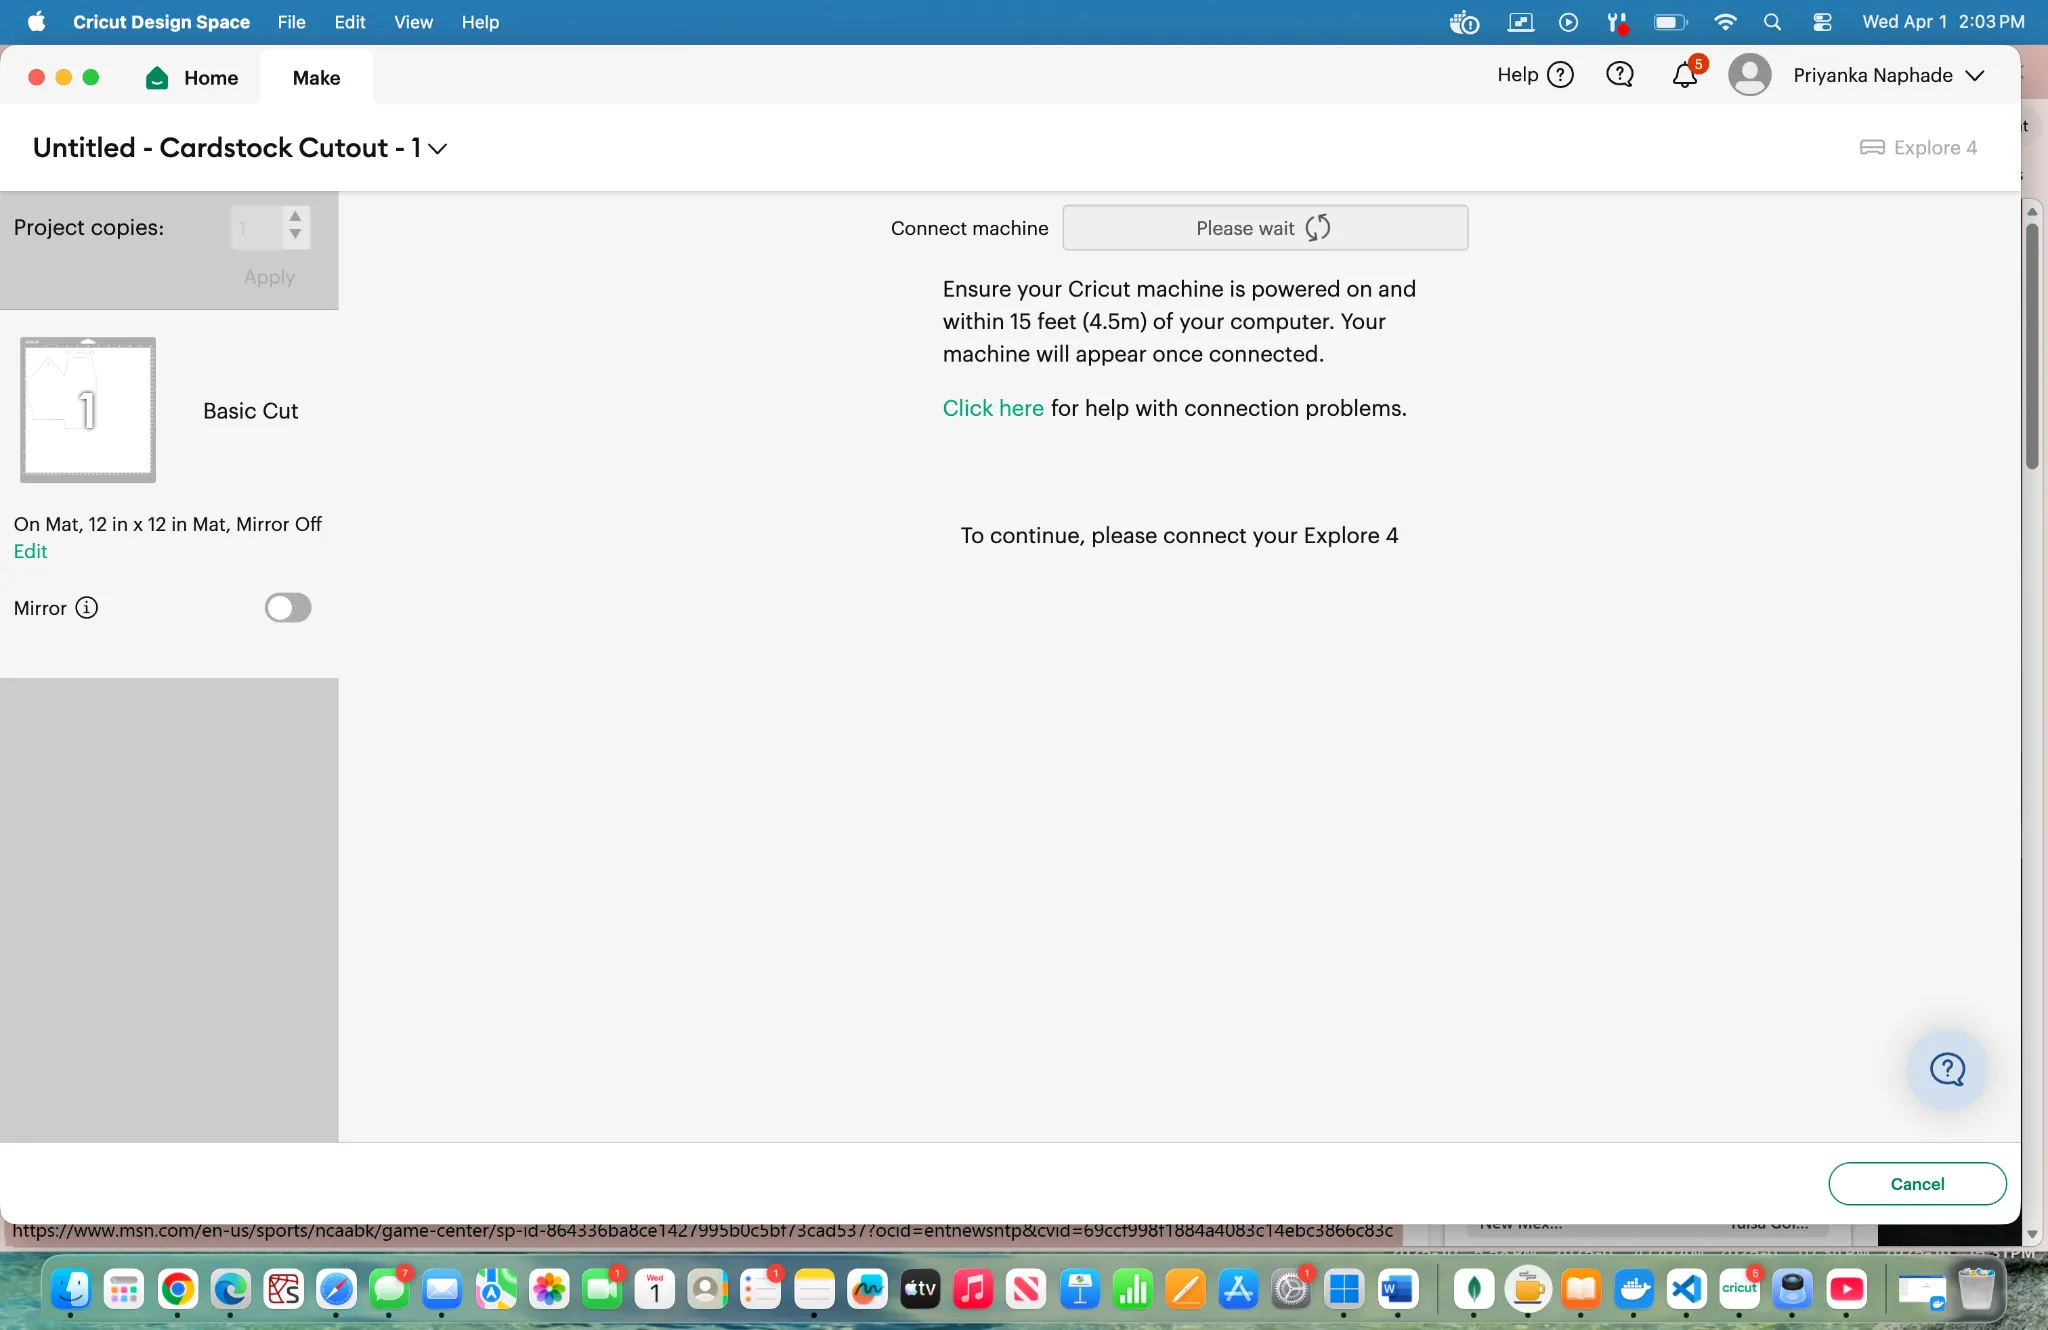Open Cricut Design Space from the dock
The image size is (2048, 1330).
[1740, 1289]
